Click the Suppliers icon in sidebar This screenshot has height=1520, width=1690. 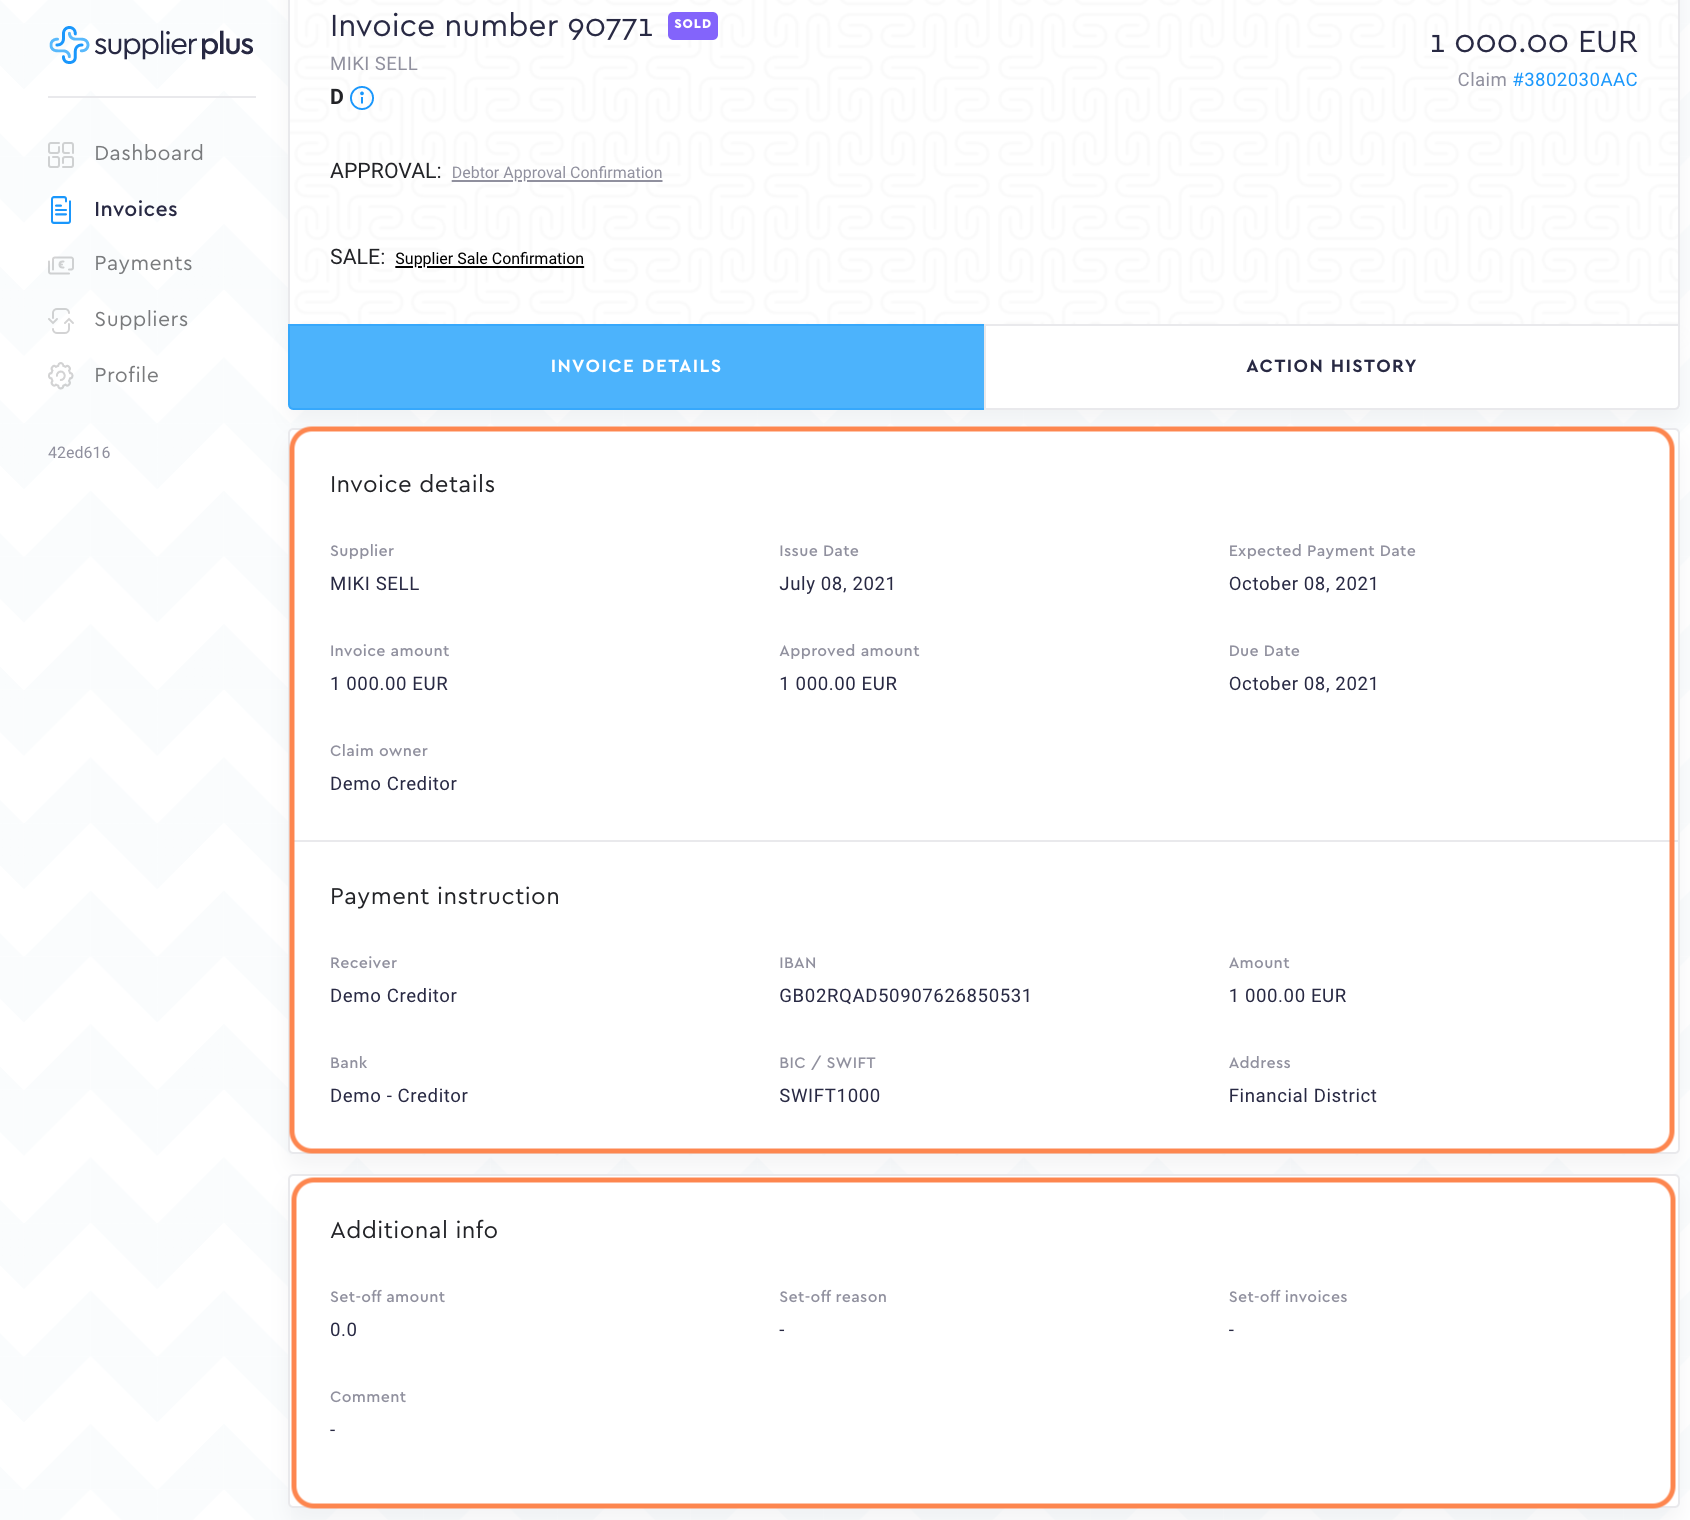61,320
